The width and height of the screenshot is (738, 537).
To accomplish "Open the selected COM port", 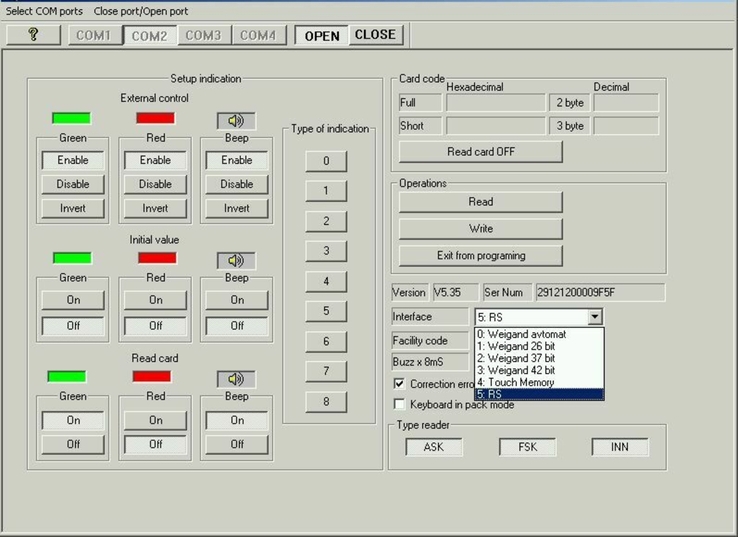I will click(x=322, y=35).
